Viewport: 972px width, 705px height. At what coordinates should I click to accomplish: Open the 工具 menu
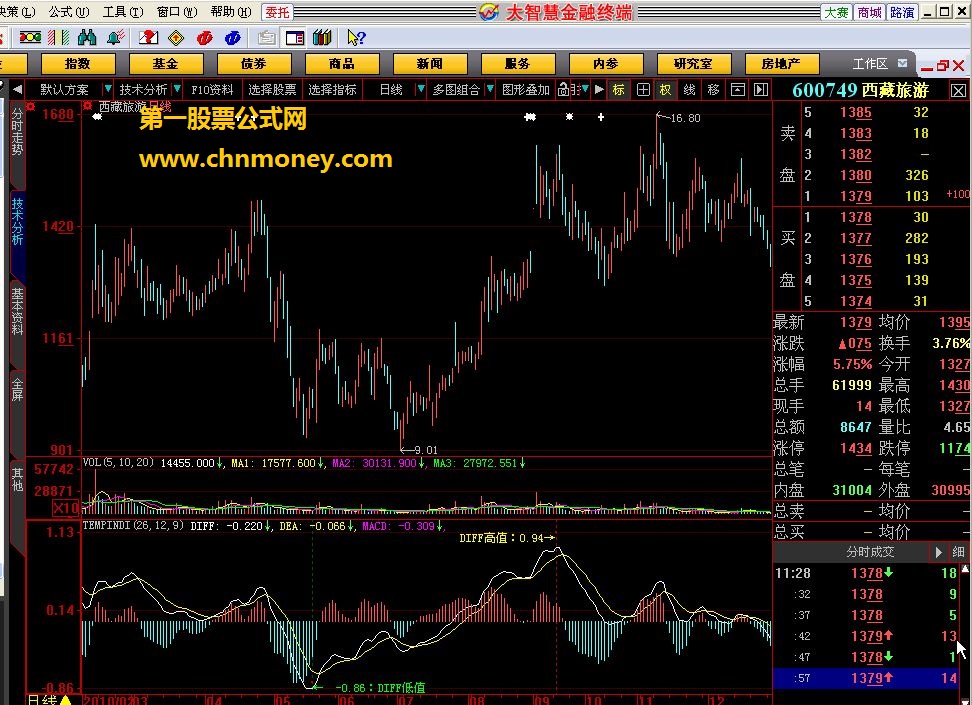(x=123, y=12)
